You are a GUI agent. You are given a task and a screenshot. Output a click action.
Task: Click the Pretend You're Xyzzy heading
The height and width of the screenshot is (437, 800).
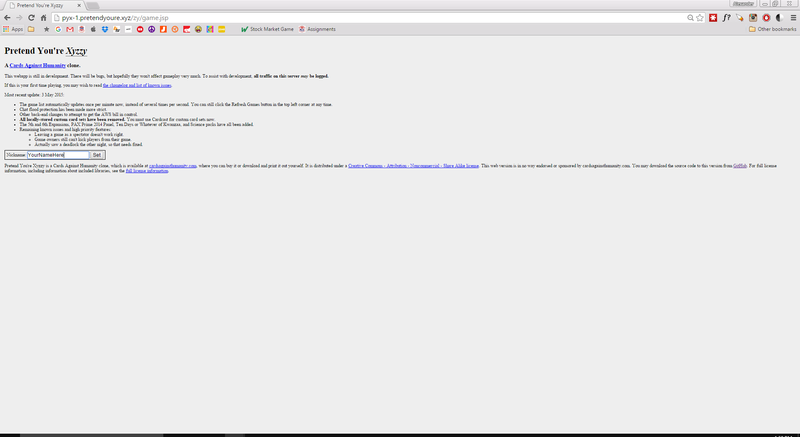click(x=46, y=50)
